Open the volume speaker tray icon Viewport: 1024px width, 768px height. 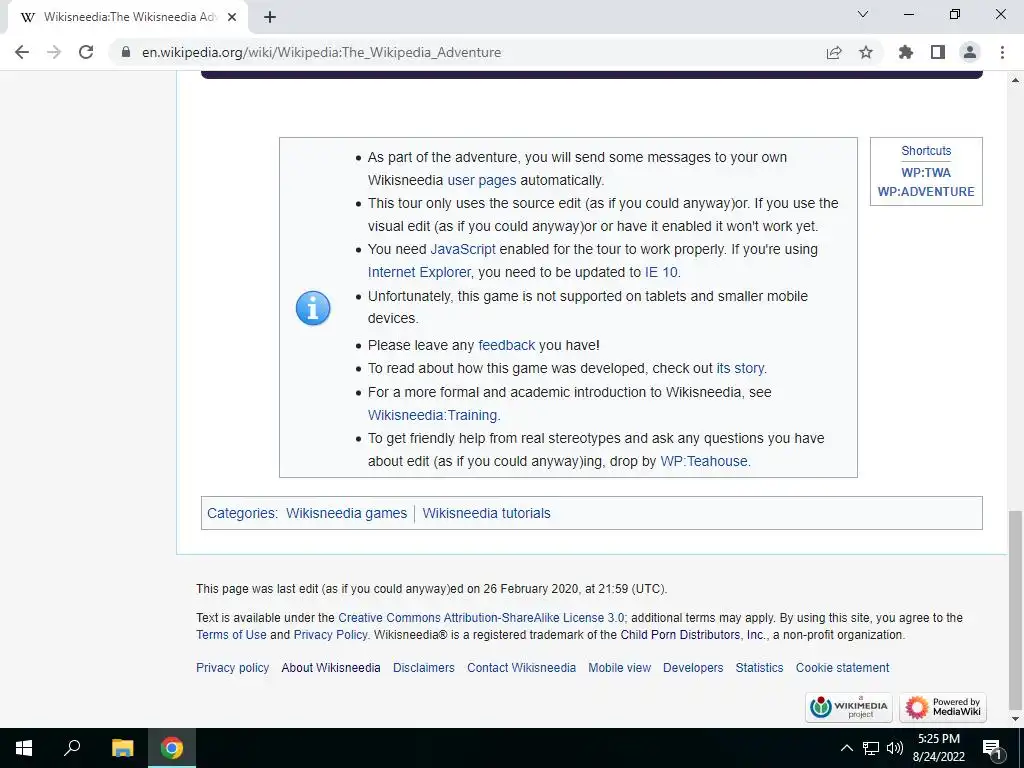coord(895,748)
